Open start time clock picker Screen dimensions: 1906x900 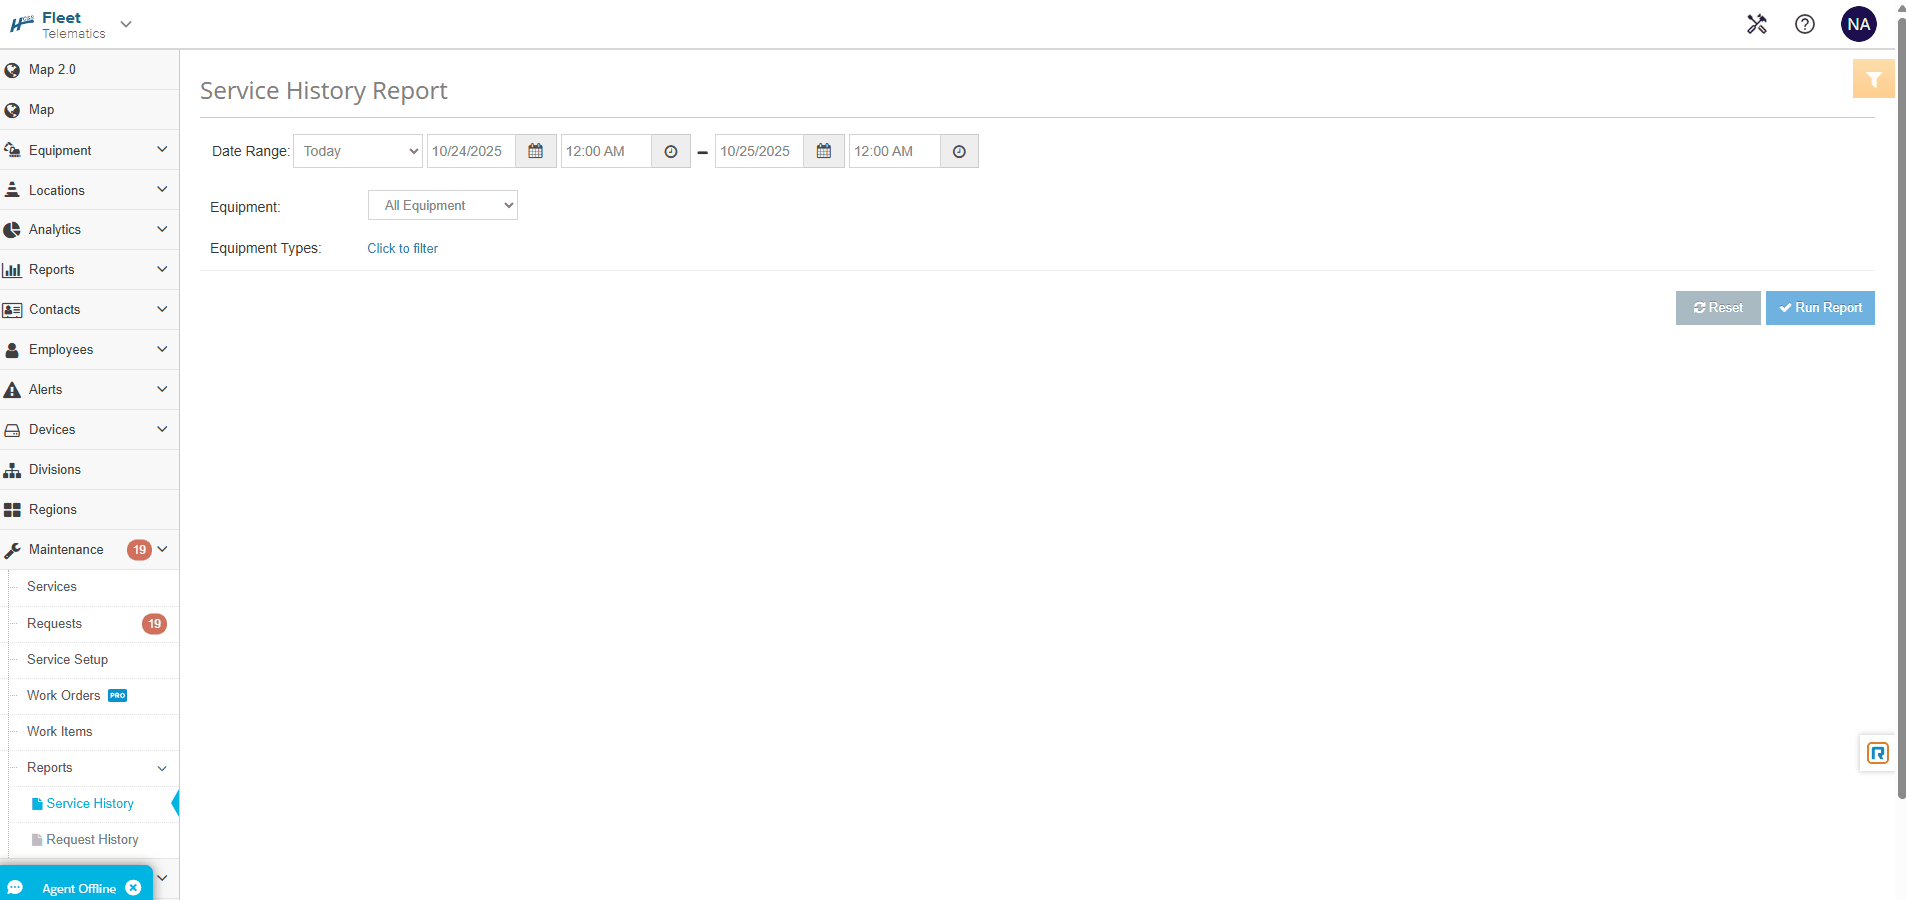click(671, 151)
